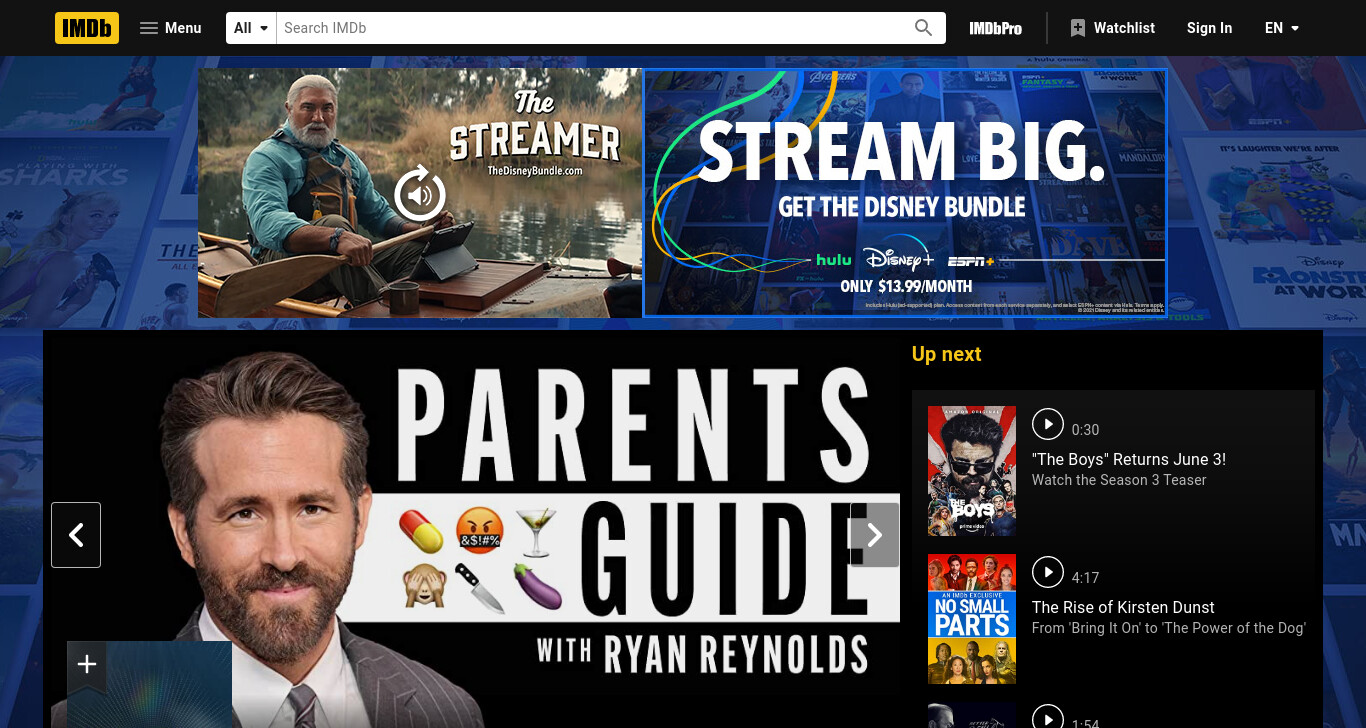The height and width of the screenshot is (728, 1366).
Task: Open IMDbPro link
Action: click(995, 28)
